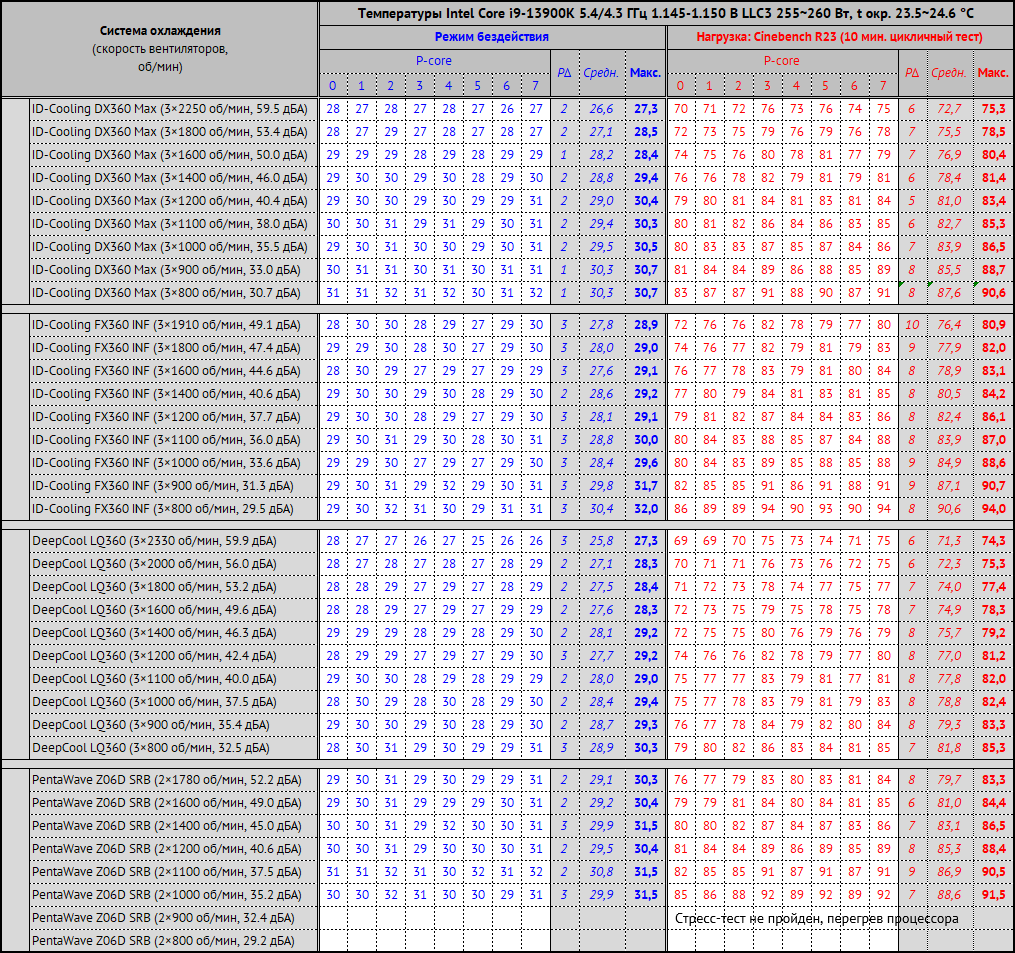Select the red load 'P-core' header
1015x953 pixels.
click(781, 61)
